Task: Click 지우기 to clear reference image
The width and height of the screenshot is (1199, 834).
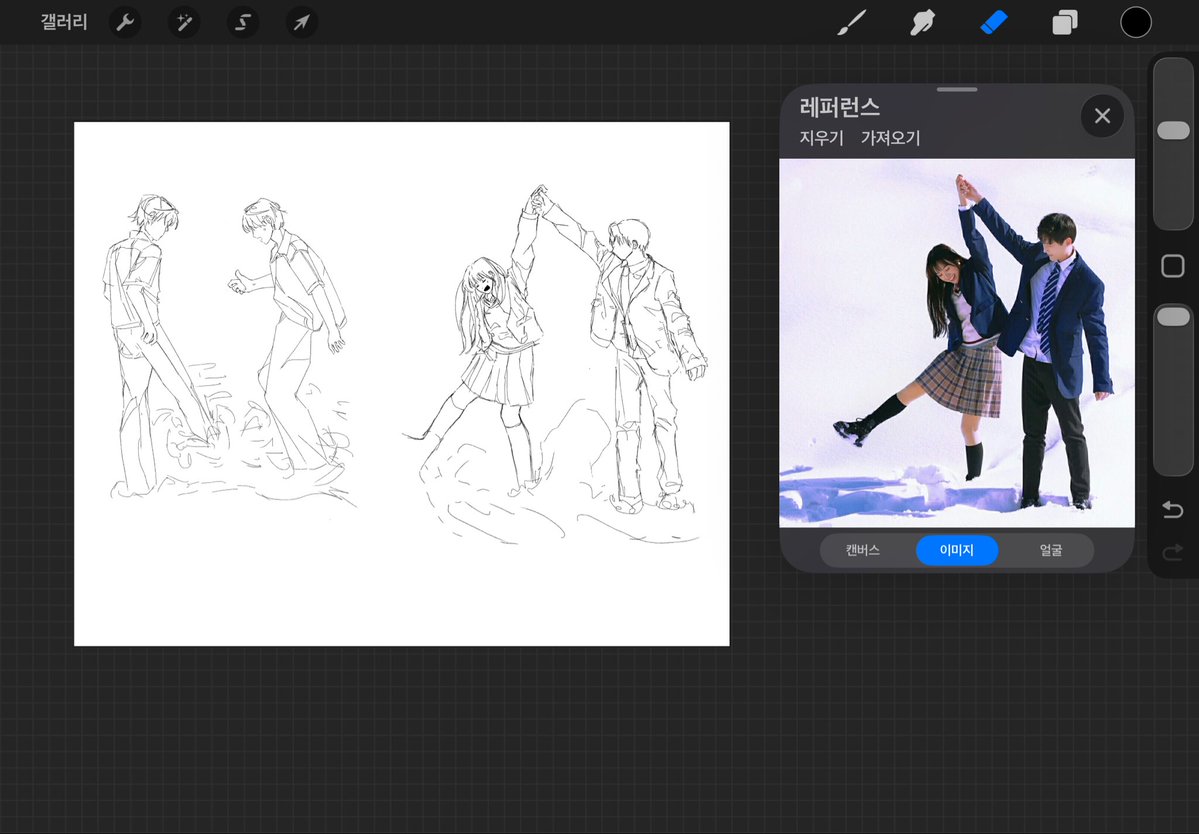Action: (821, 138)
